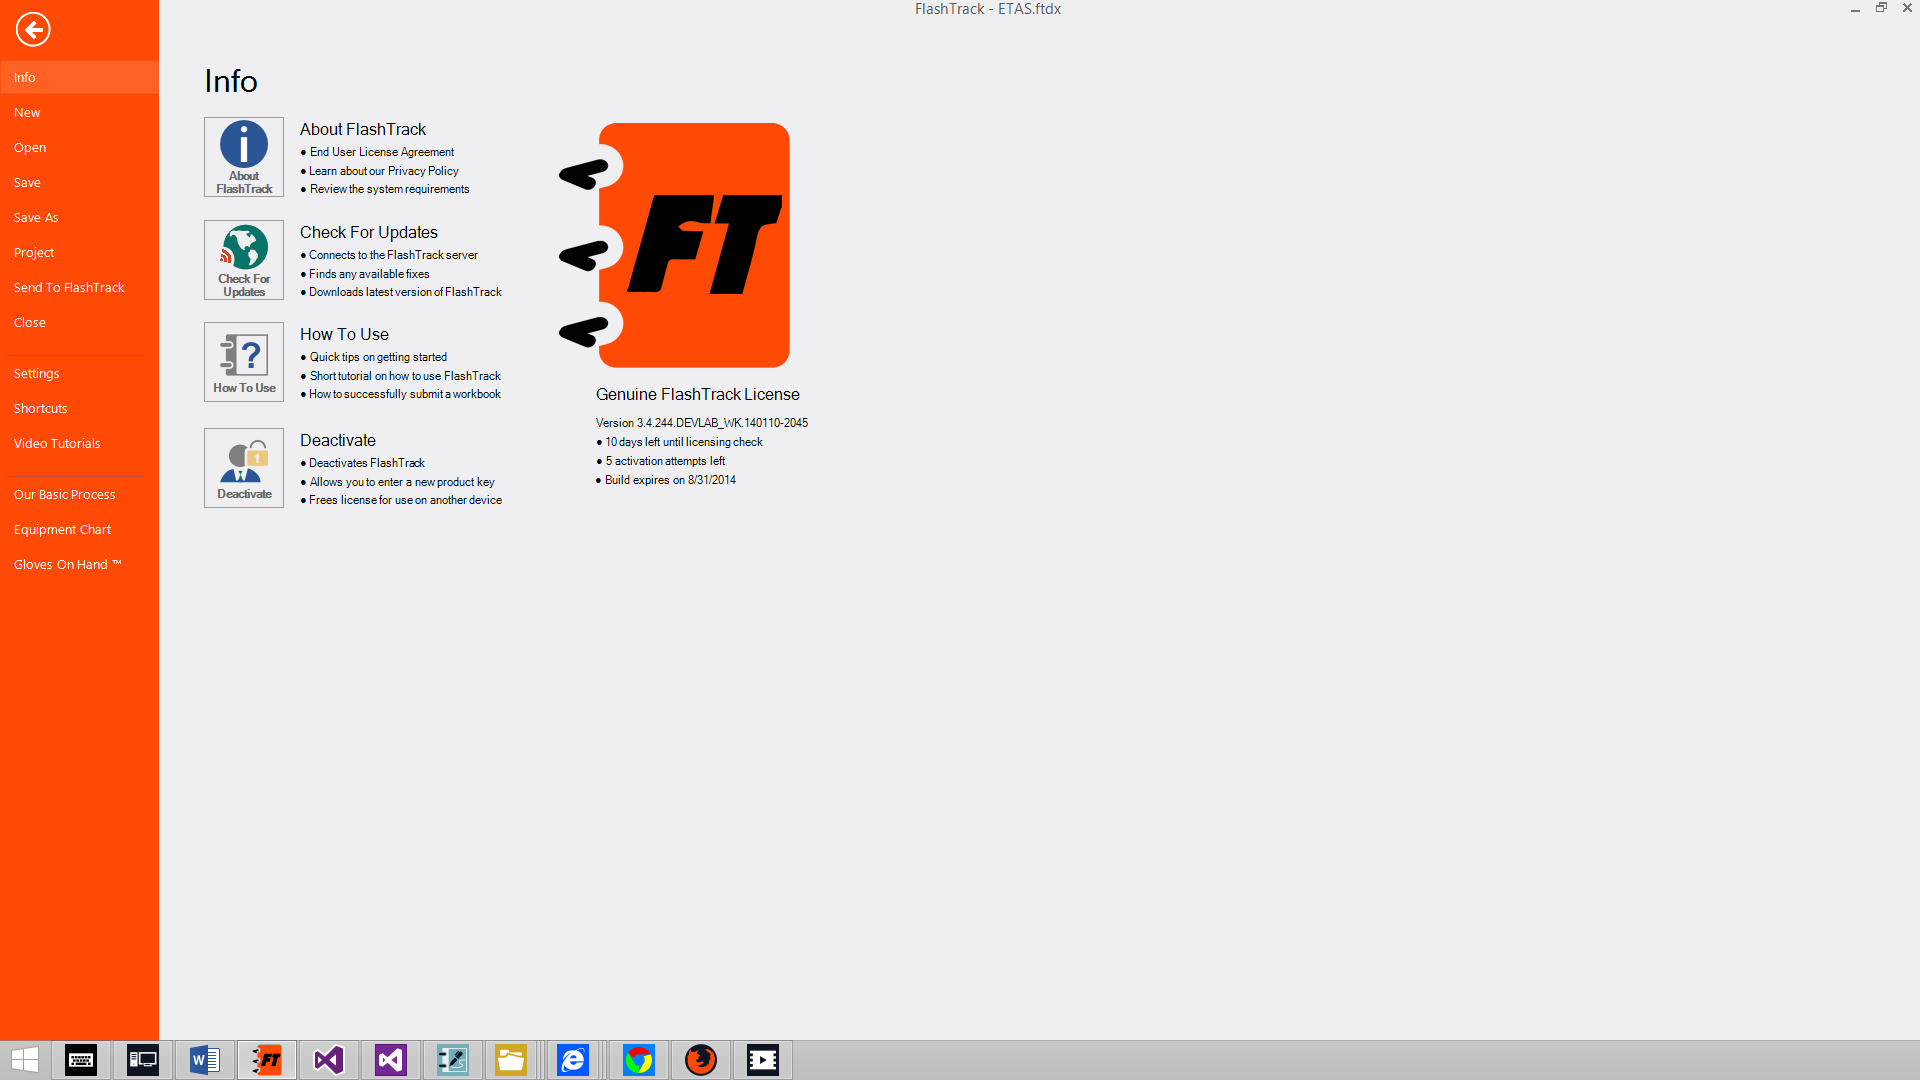
Task: Choose Send To FlashTrack
Action: (79, 287)
